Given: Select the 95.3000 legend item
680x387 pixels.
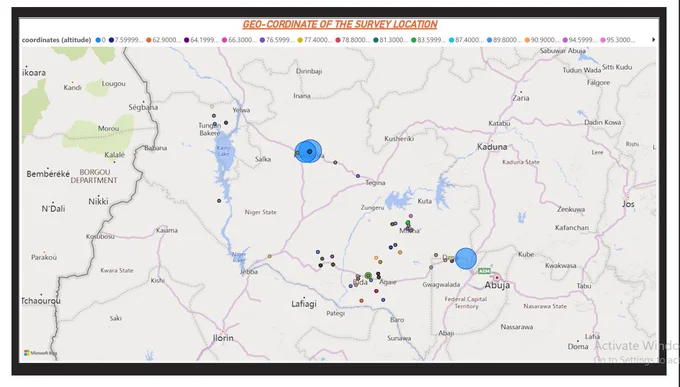Looking at the screenshot, I should click(618, 40).
